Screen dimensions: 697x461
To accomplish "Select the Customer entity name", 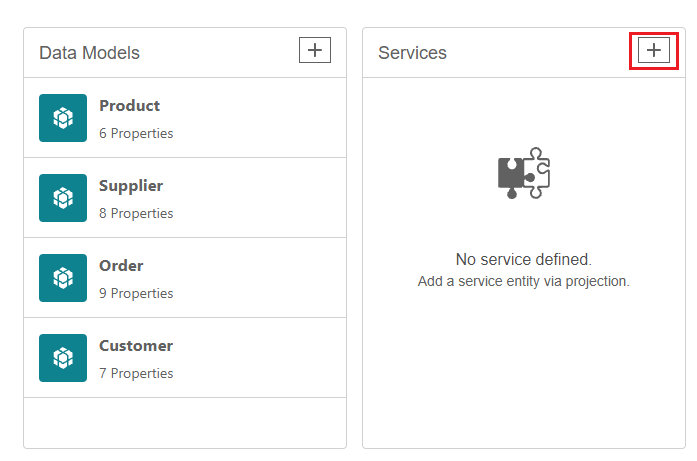I will (136, 345).
